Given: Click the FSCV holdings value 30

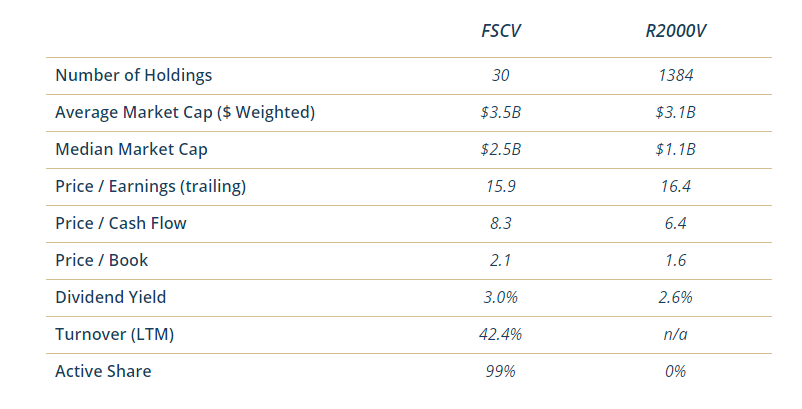Looking at the screenshot, I should coord(501,75).
